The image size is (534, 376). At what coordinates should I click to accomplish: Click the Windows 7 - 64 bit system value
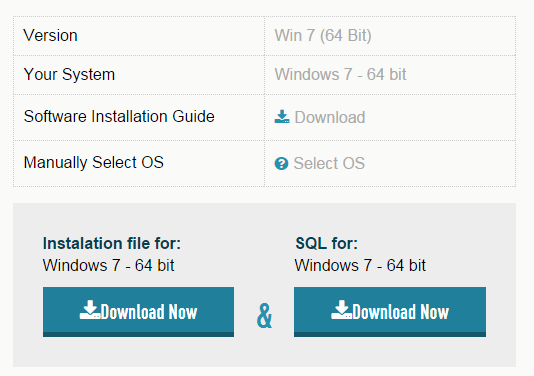point(340,74)
